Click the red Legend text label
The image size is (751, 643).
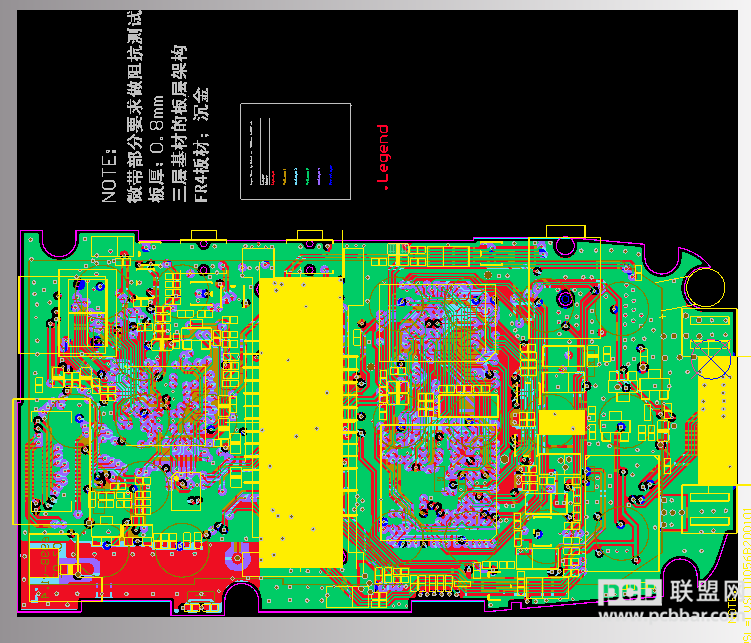point(383,157)
